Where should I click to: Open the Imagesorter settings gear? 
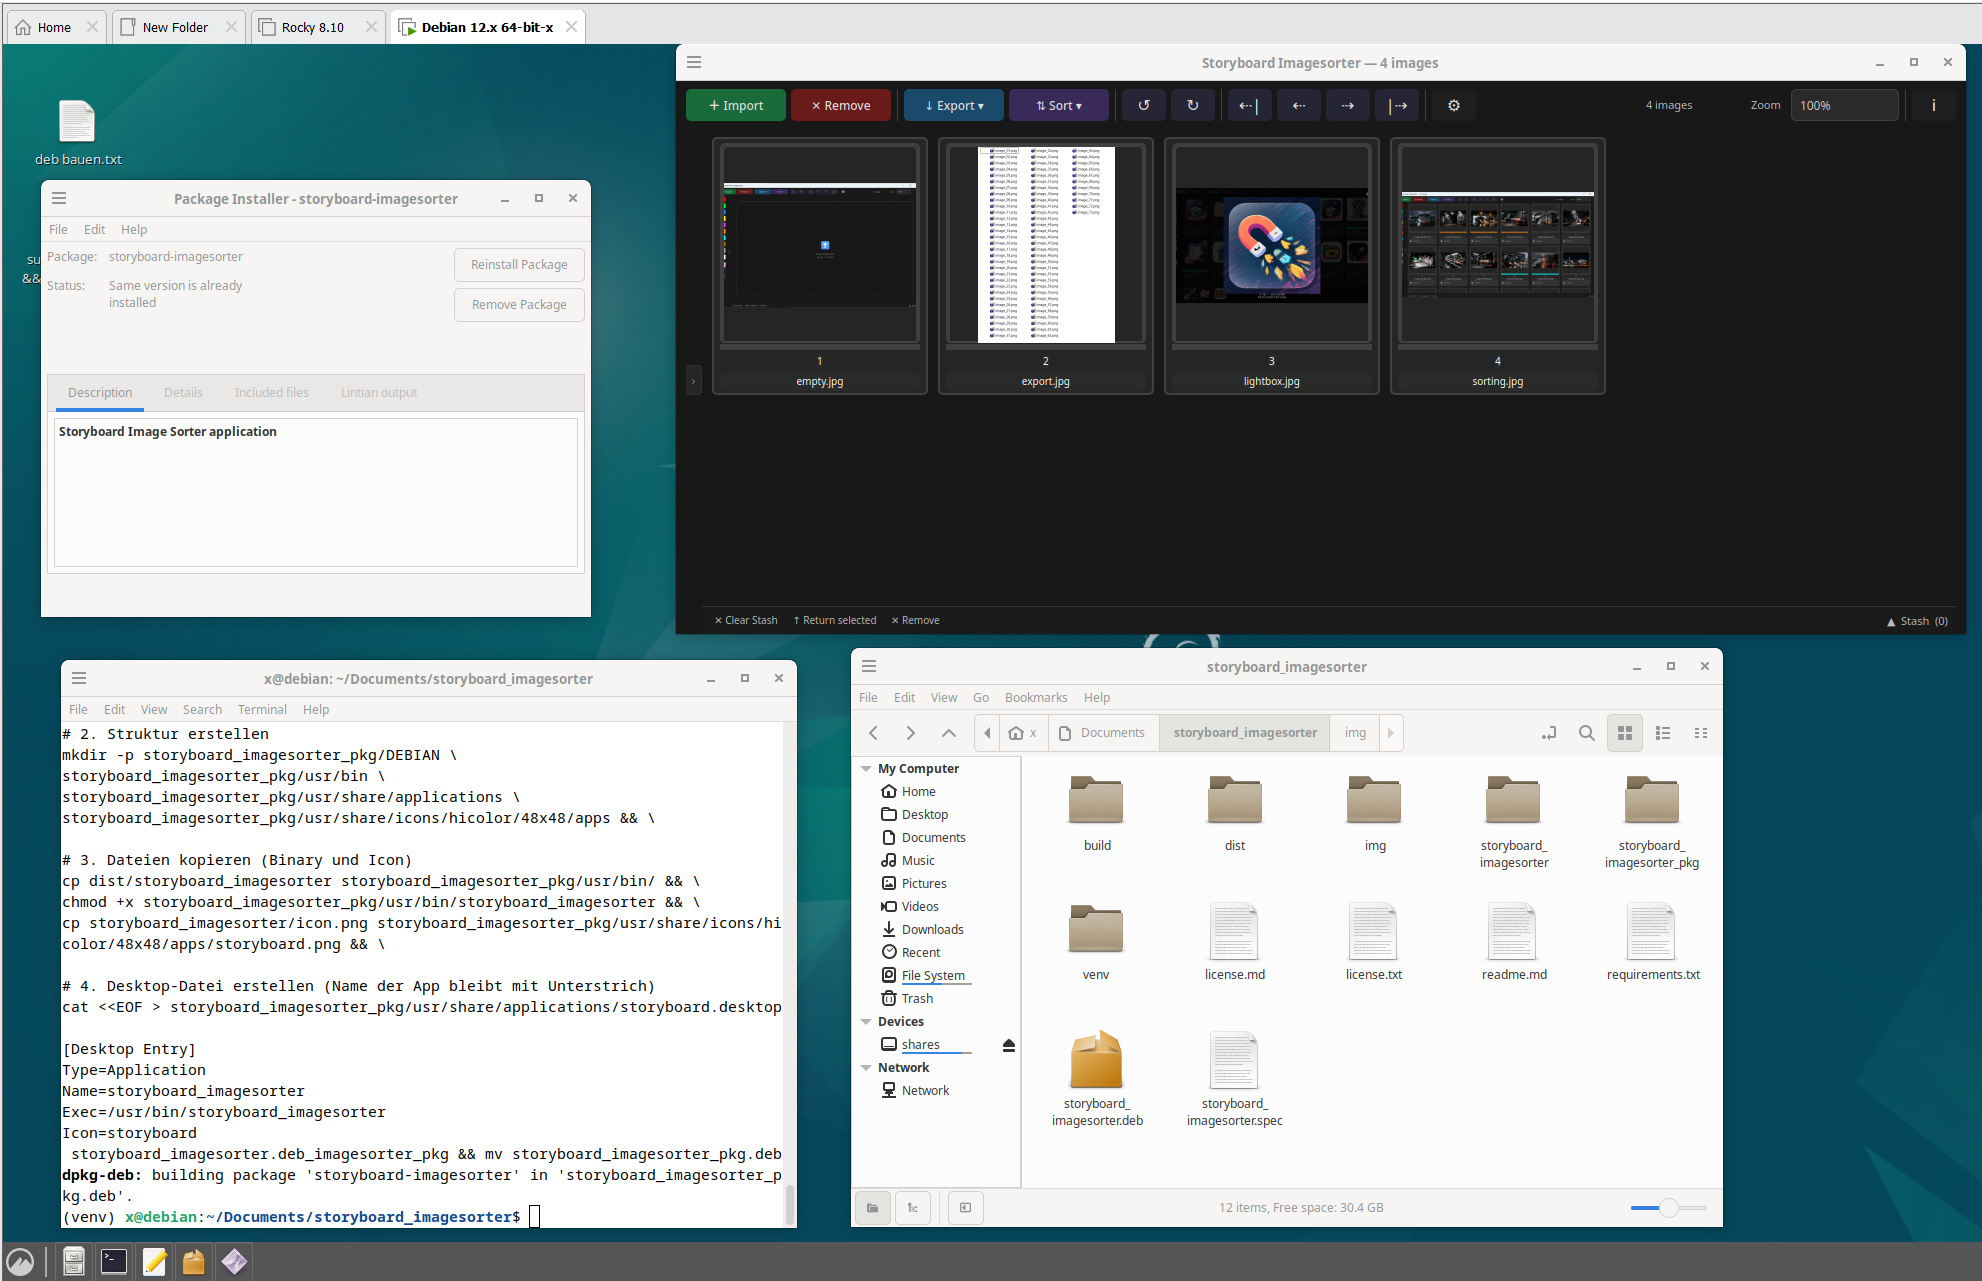point(1454,105)
